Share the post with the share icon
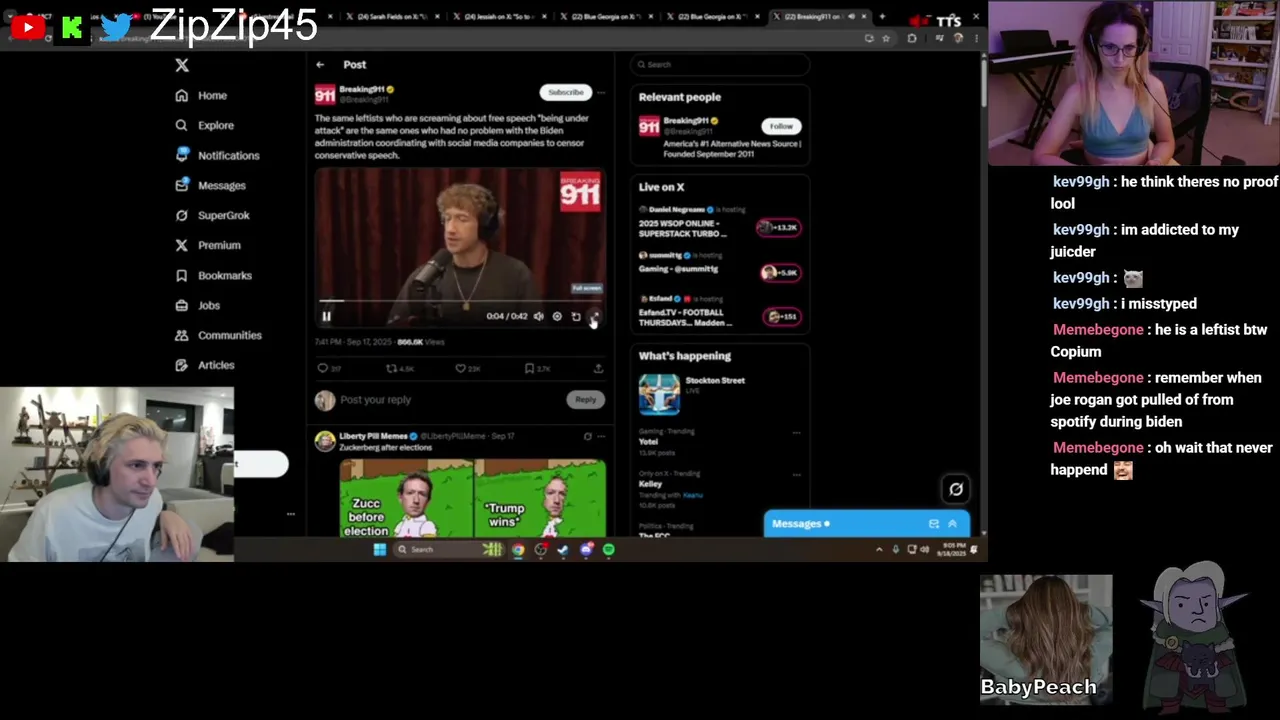1280x720 pixels. tap(598, 368)
